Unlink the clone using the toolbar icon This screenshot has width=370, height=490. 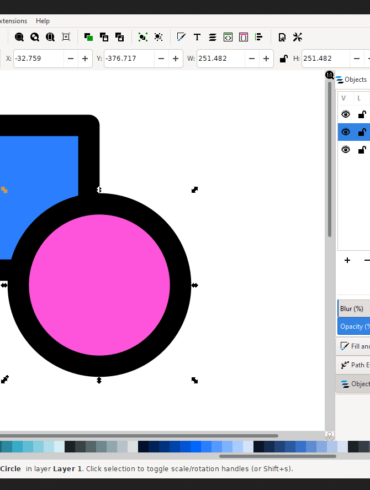[119, 37]
